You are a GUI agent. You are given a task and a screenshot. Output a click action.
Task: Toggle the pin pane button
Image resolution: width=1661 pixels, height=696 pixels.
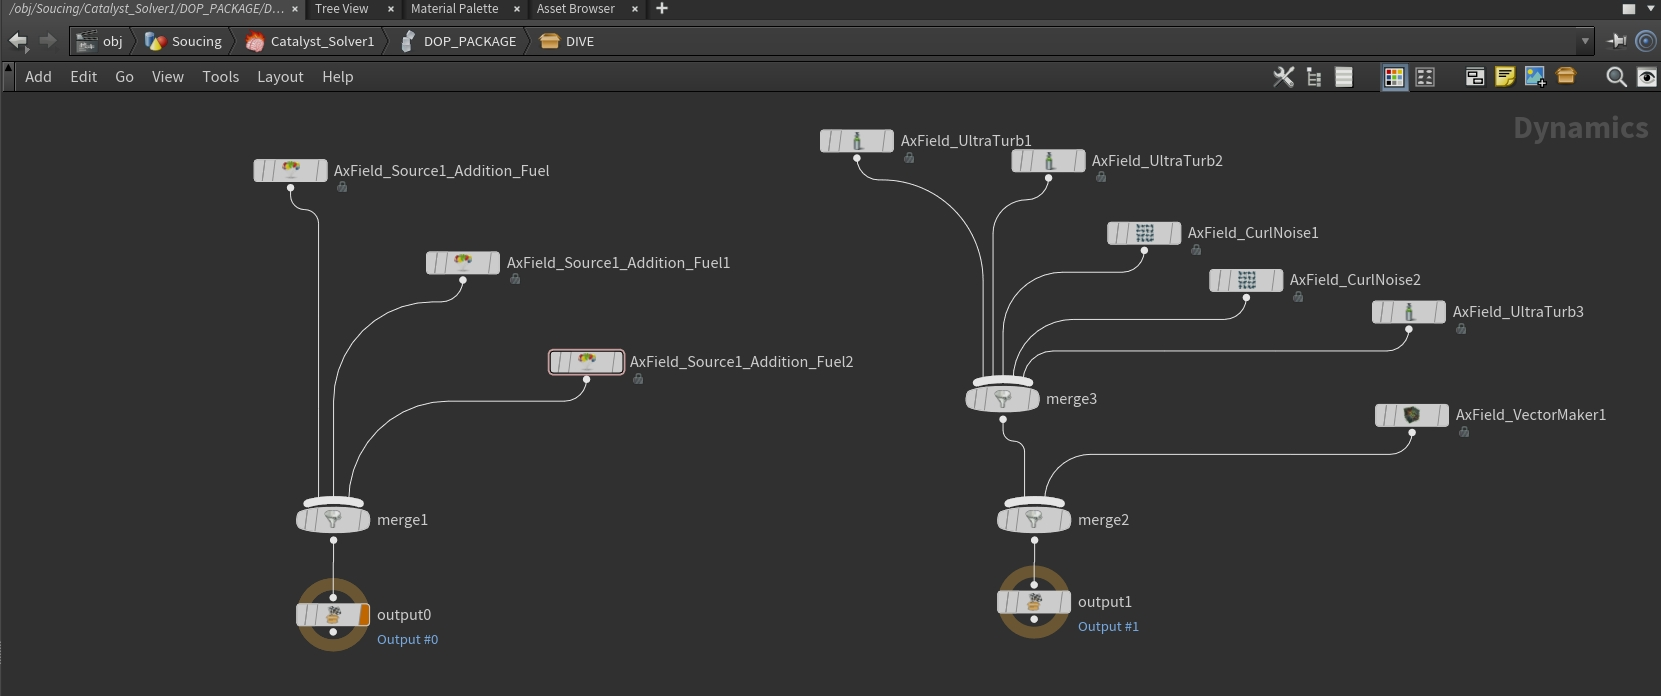[1616, 41]
